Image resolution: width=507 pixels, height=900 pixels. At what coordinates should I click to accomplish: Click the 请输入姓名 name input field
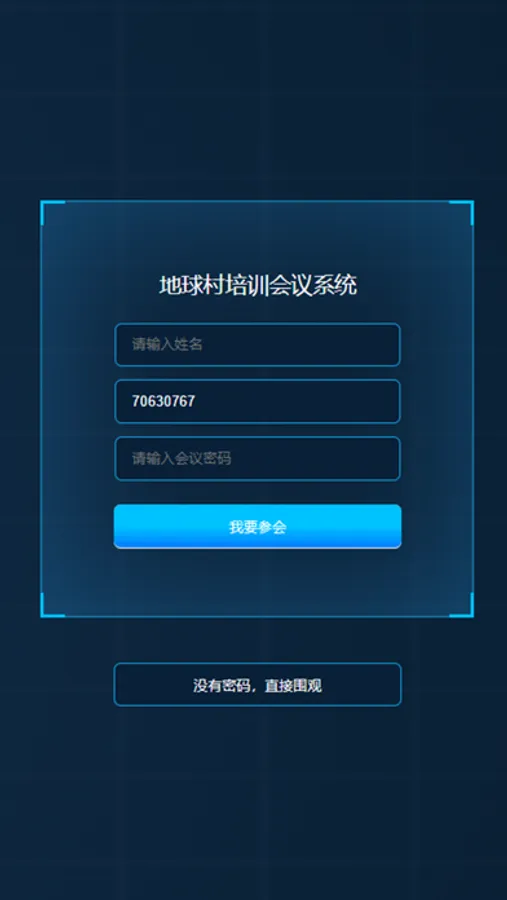point(257,344)
